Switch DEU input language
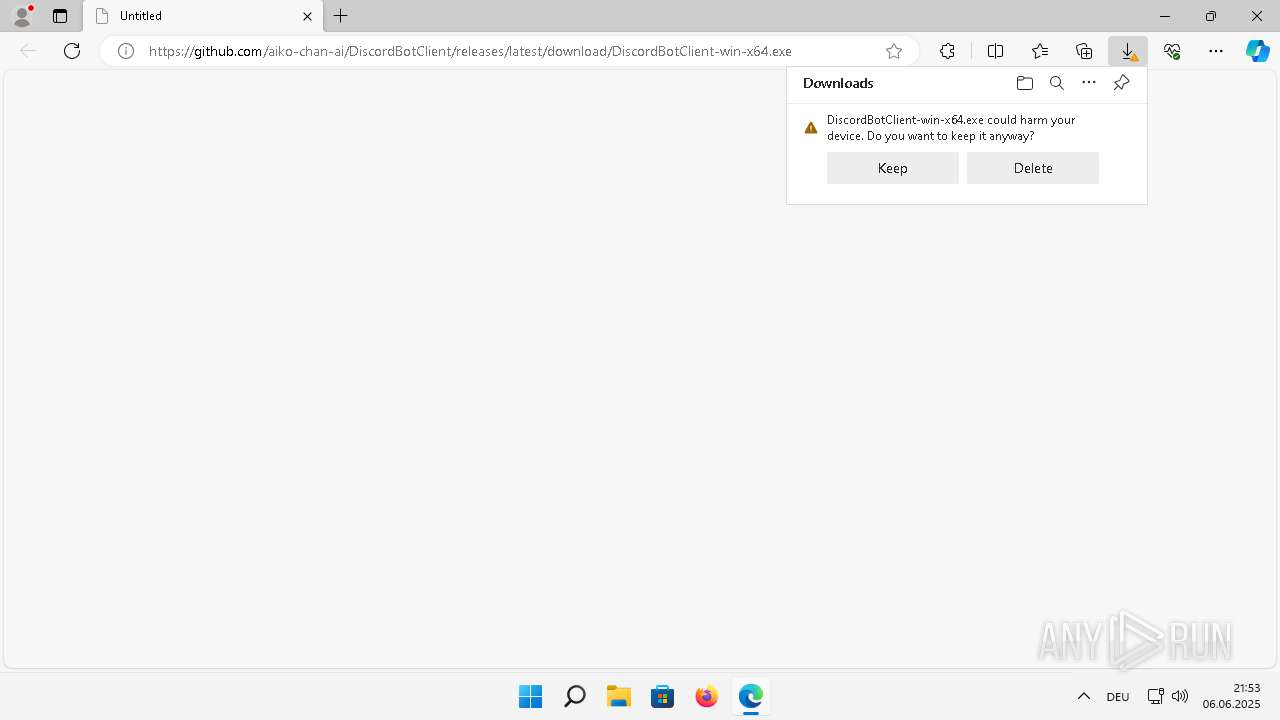The height and width of the screenshot is (720, 1280). pos(1118,697)
